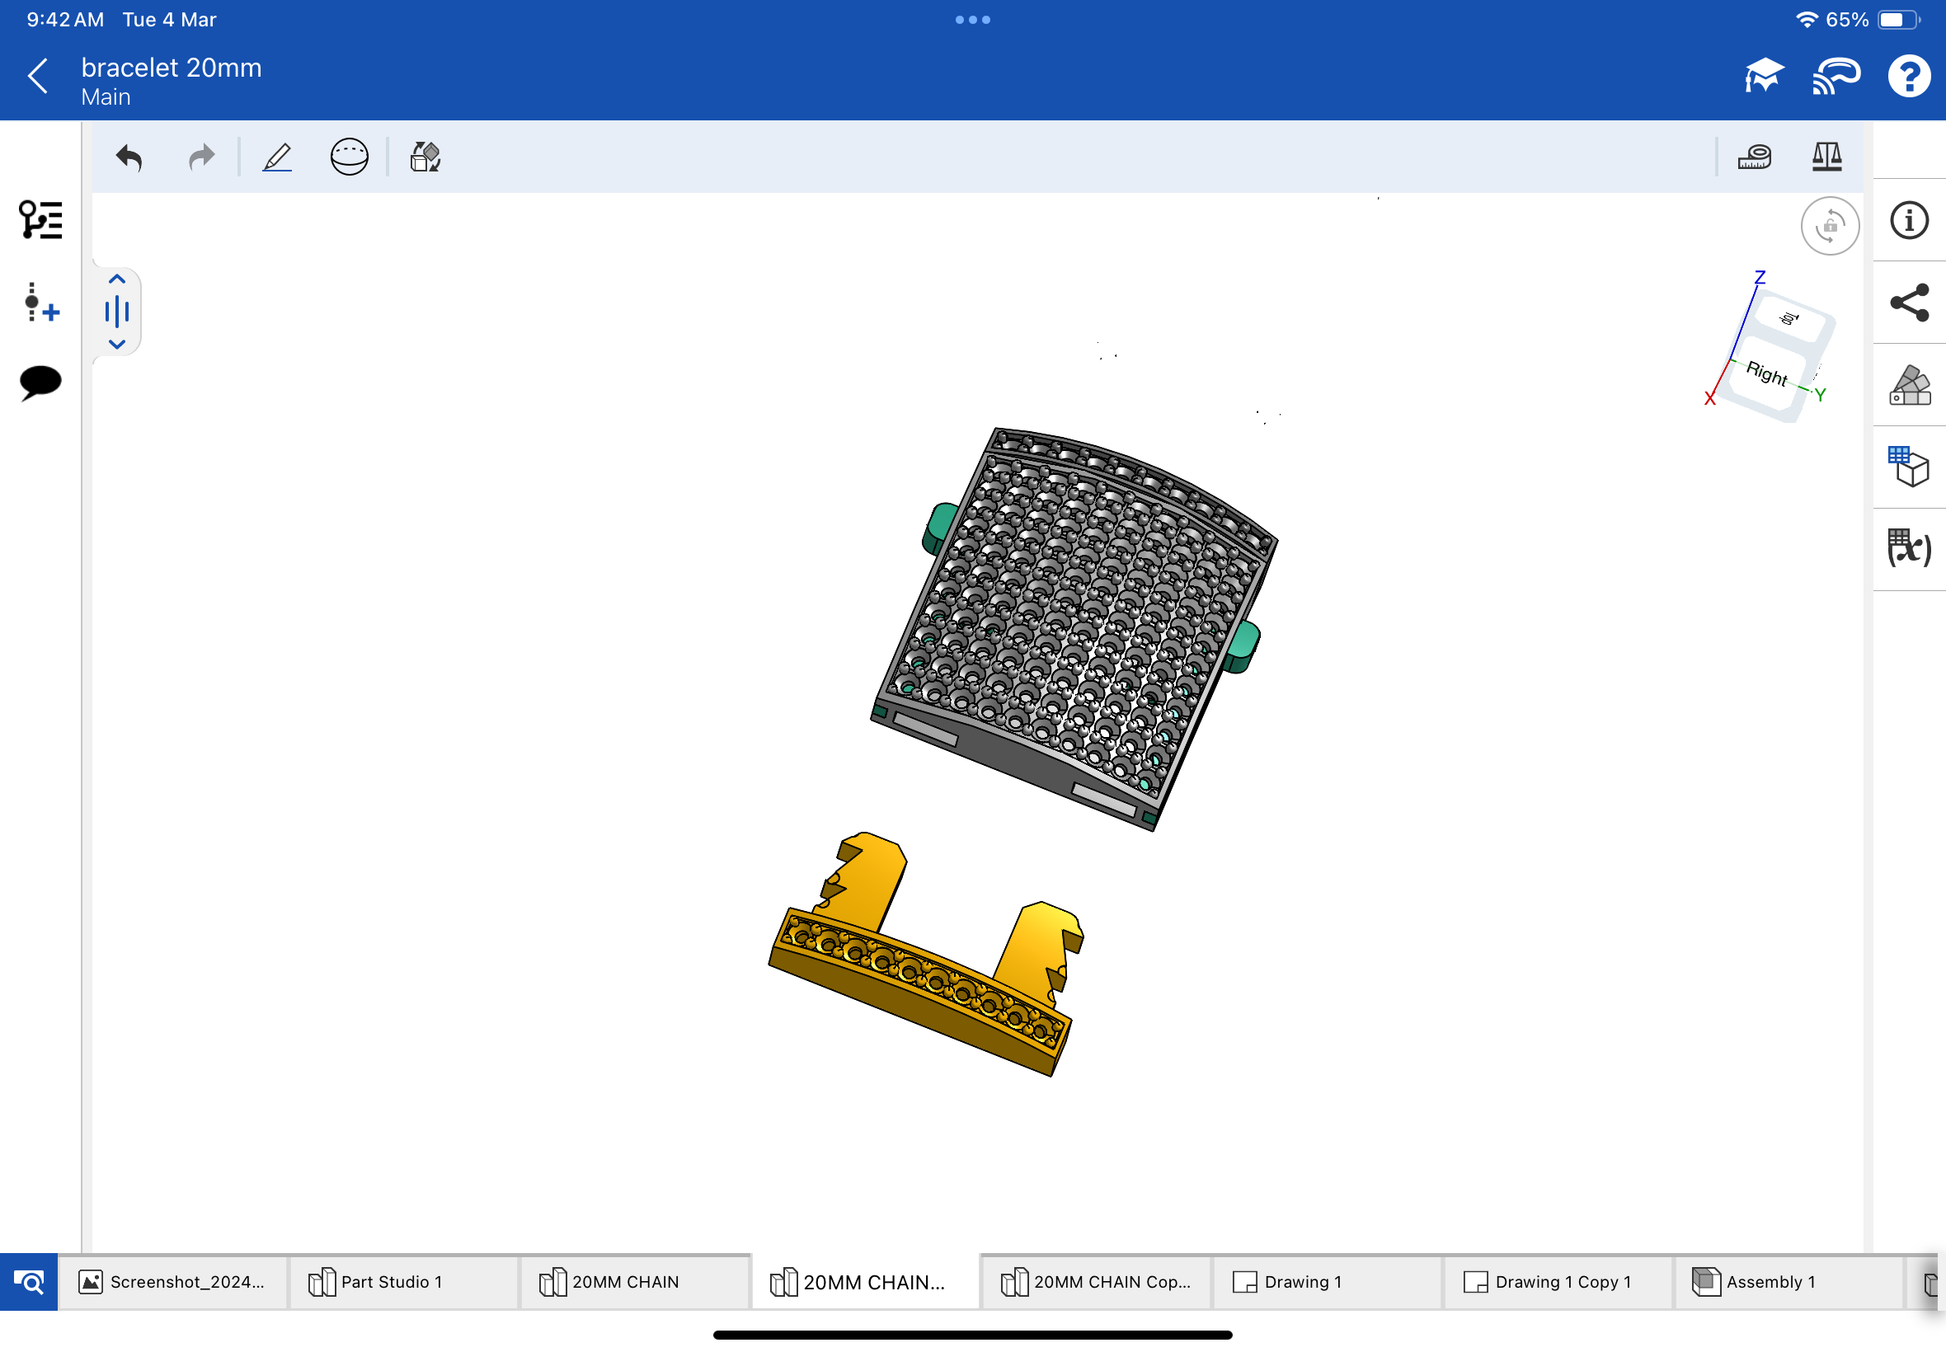
Task: Open the feature list panel
Action: [41, 220]
